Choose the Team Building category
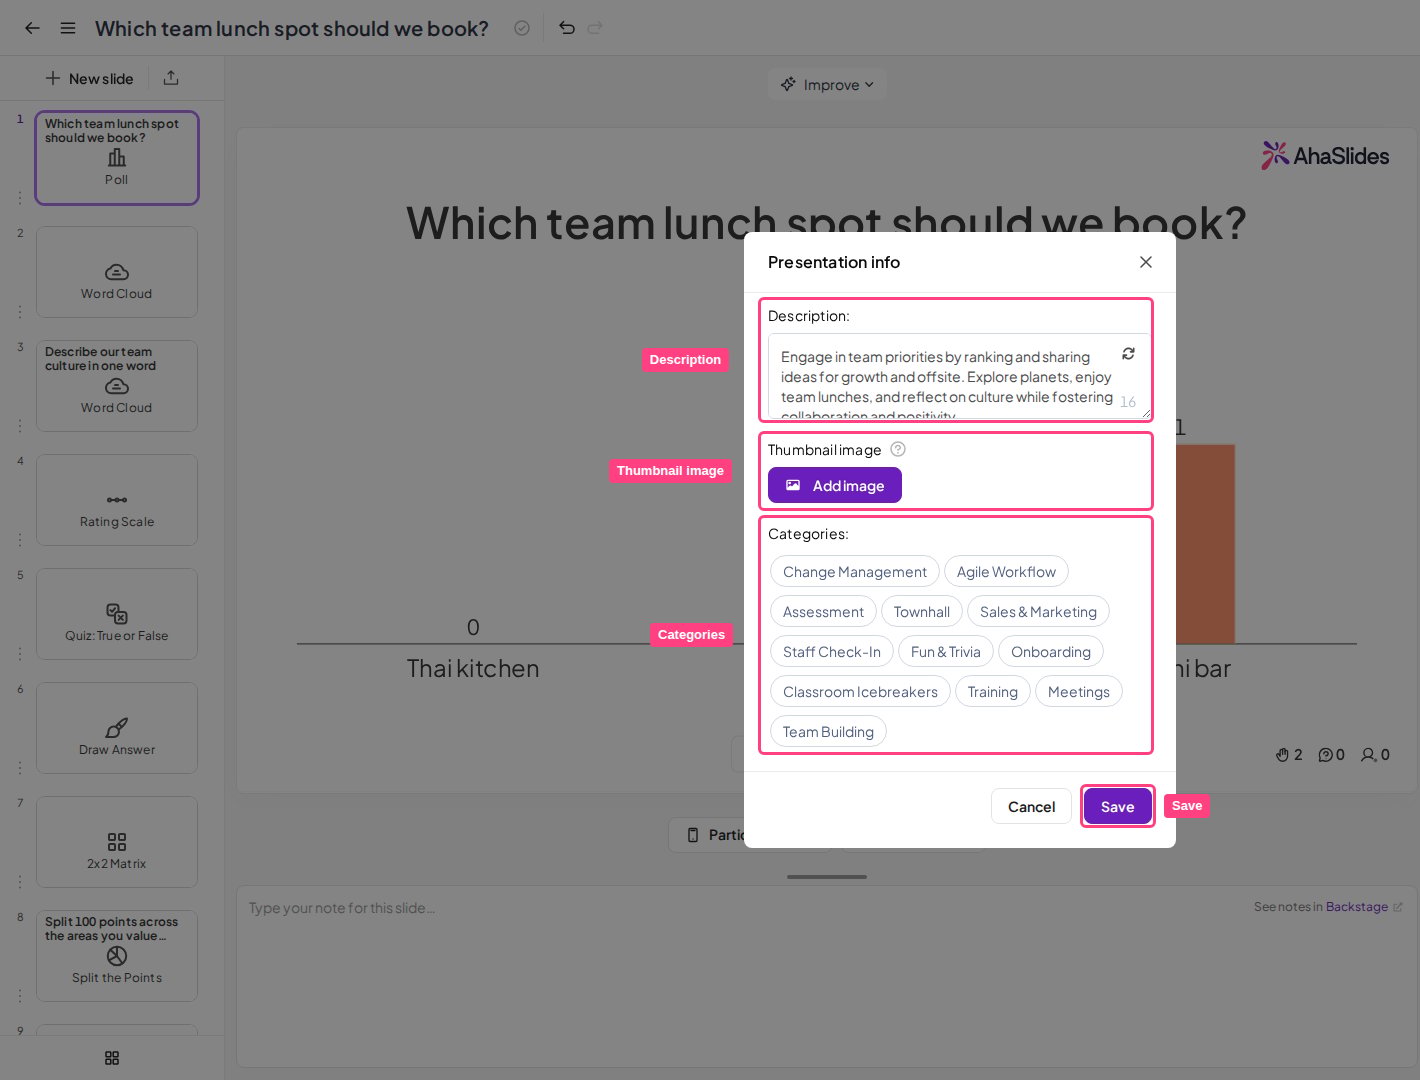The width and height of the screenshot is (1420, 1080). [x=828, y=732]
